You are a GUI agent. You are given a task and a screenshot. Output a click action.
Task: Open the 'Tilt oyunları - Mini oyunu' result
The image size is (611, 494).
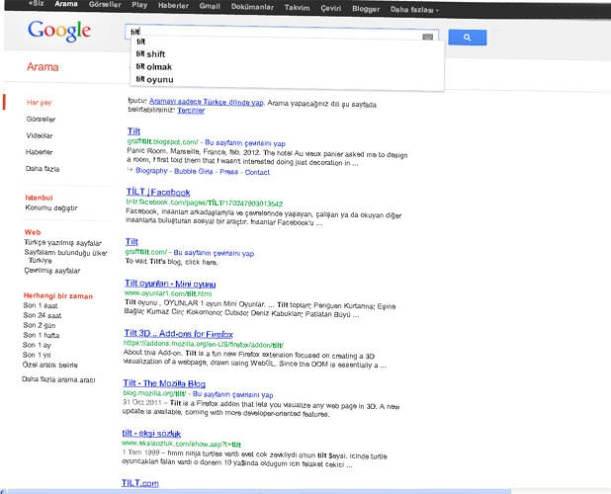170,284
